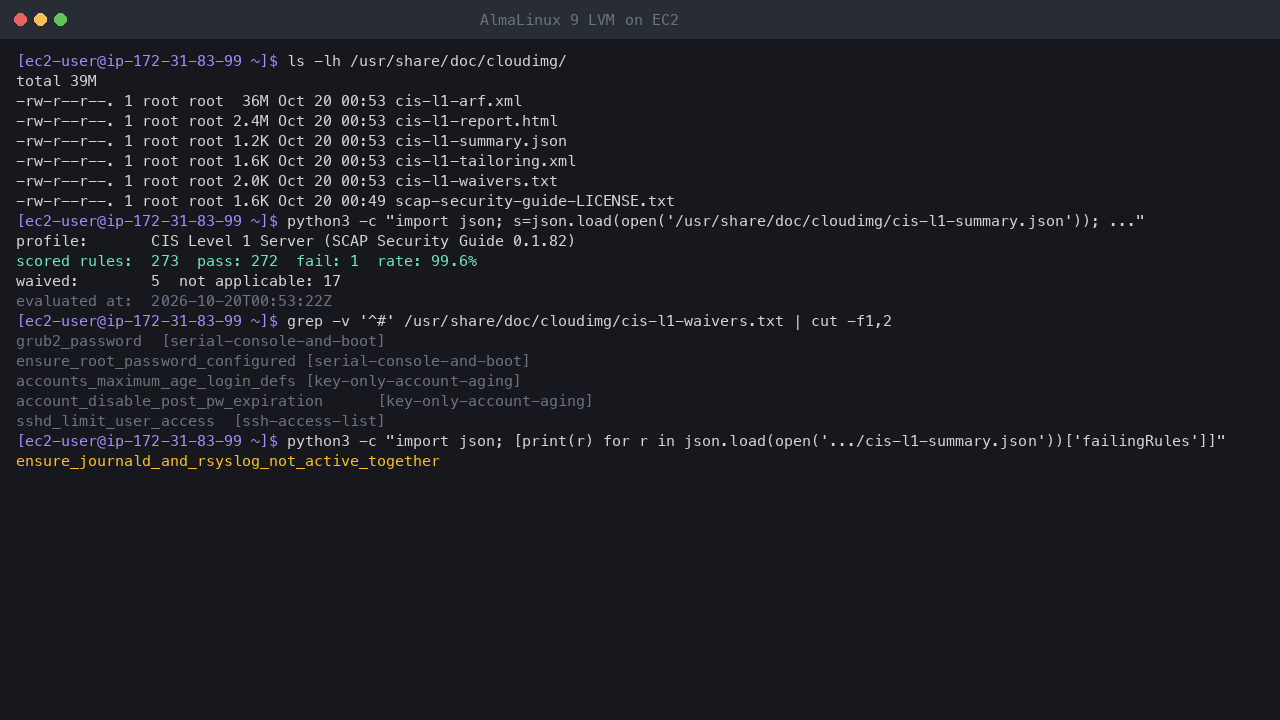Click the failing rule ensure_journald_and_rsyslog_not_active_together

click(228, 461)
